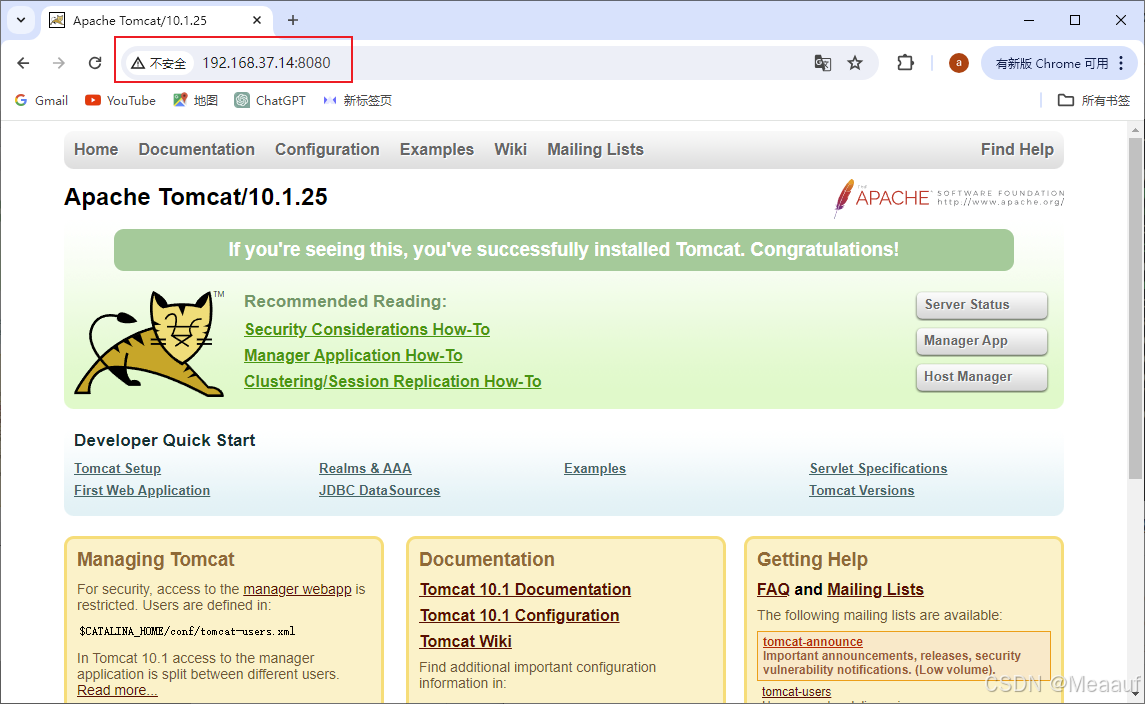Expand the tab search dropdown
Screen dimensions: 1145x704
click(21, 20)
